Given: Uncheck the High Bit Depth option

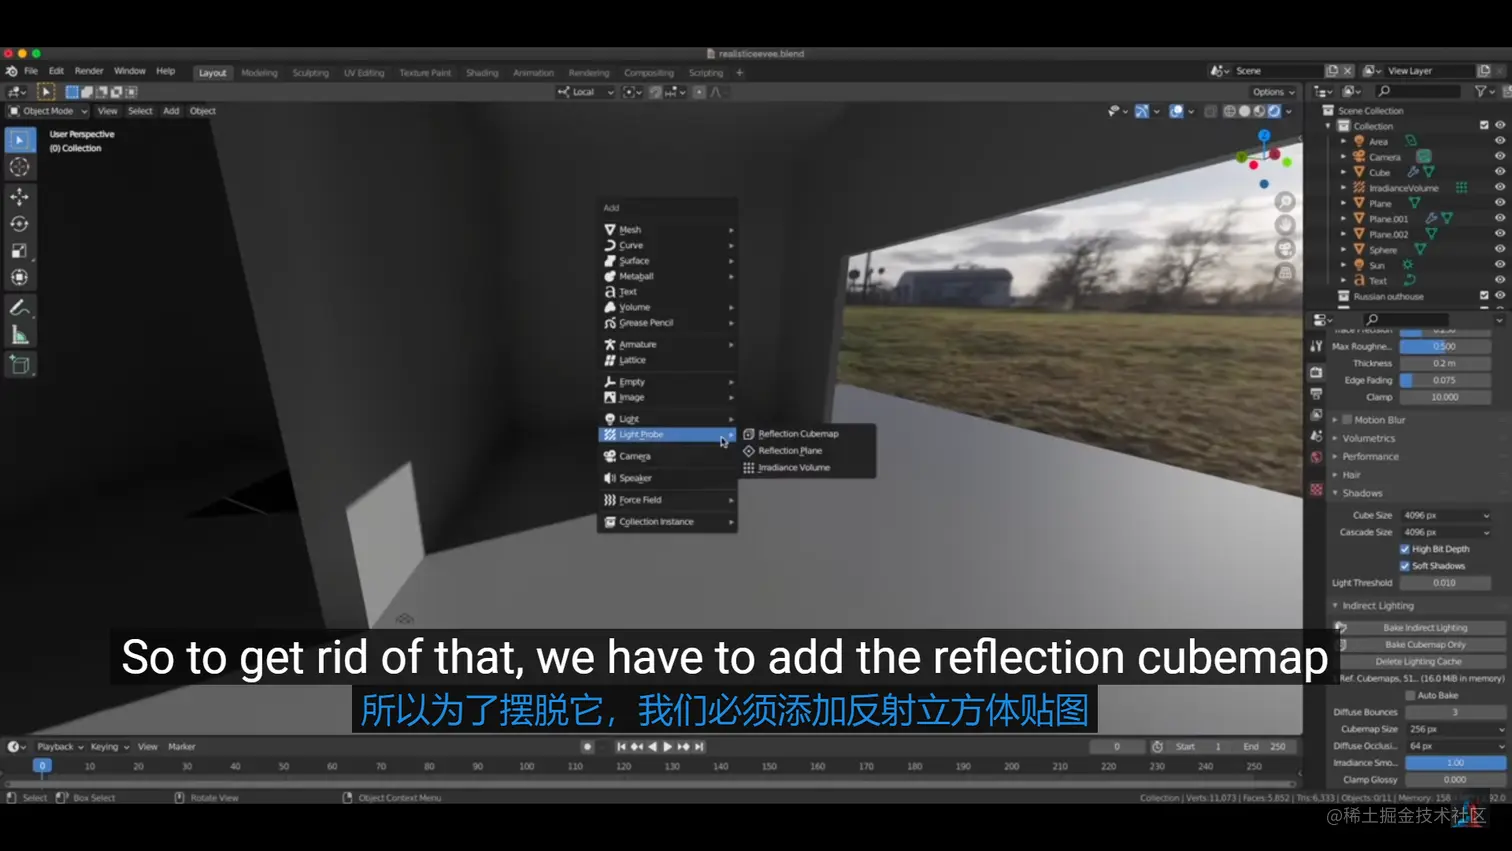Looking at the screenshot, I should 1407,548.
